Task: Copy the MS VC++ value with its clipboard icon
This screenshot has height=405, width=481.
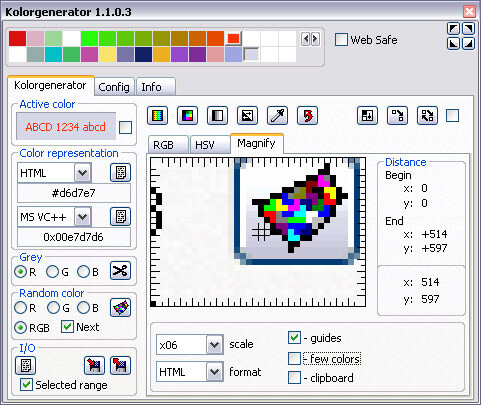Action: click(120, 217)
